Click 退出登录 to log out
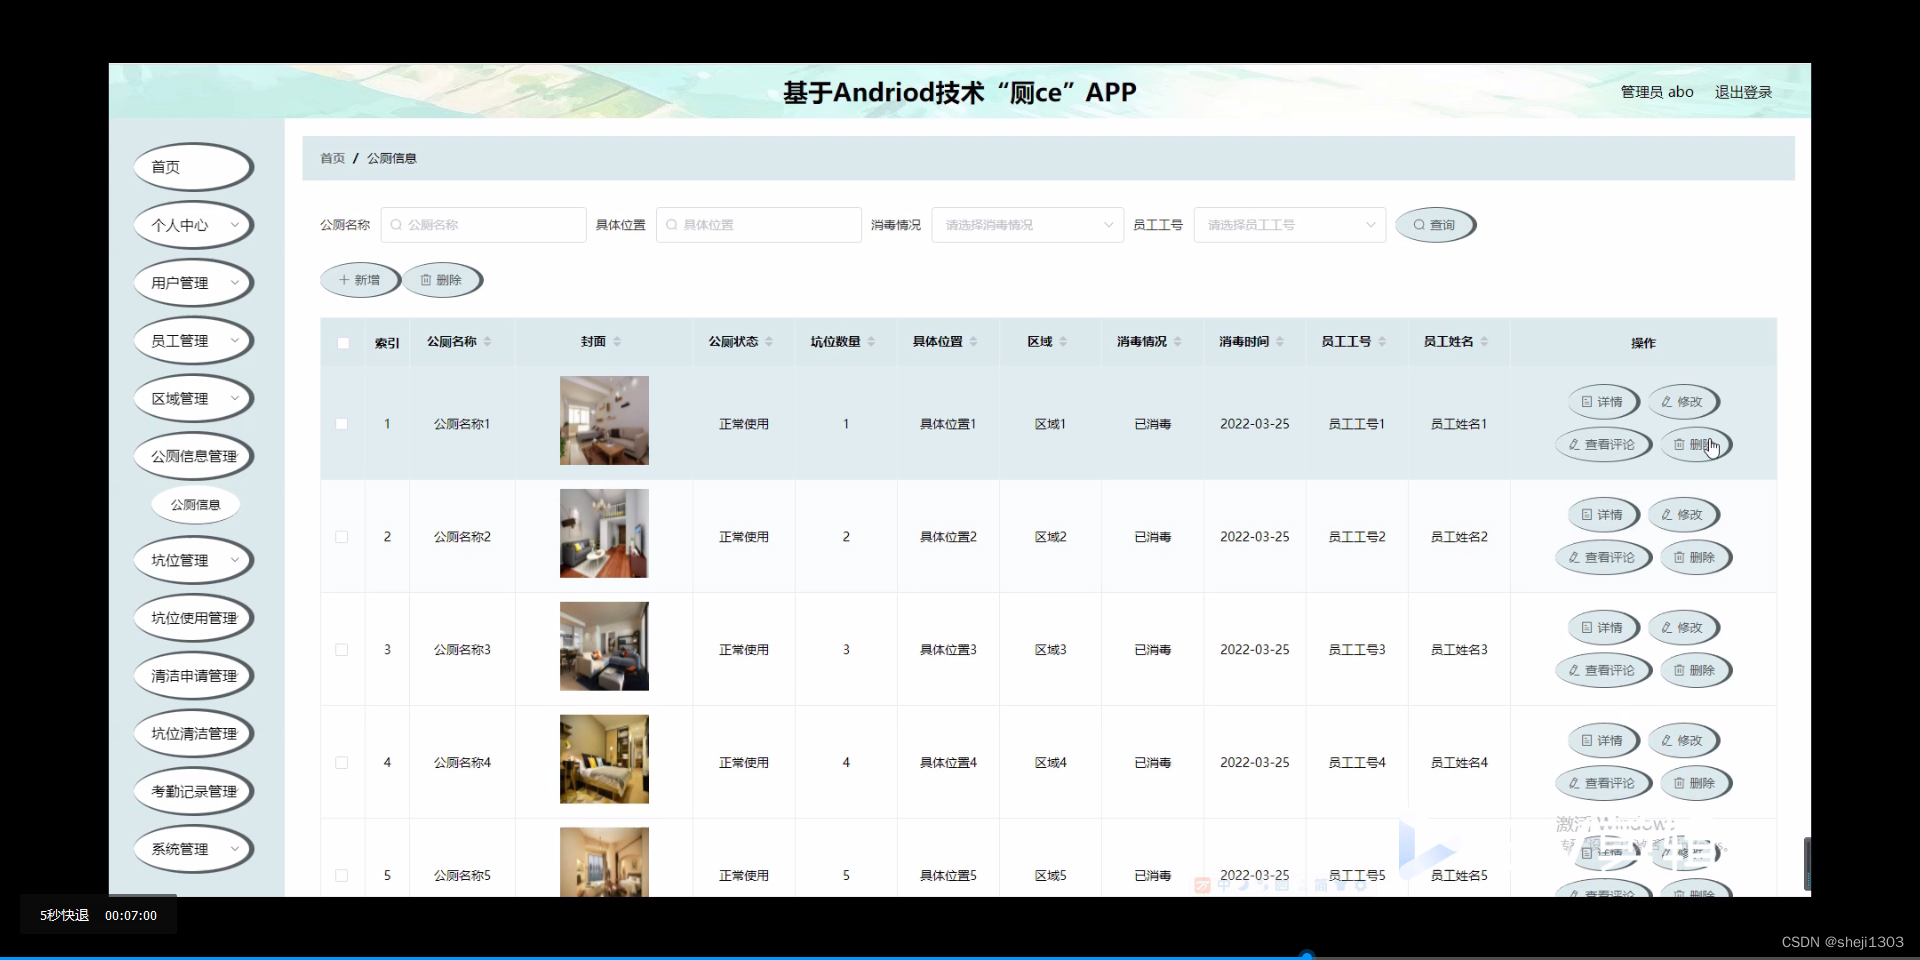Image resolution: width=1920 pixels, height=960 pixels. pyautogui.click(x=1743, y=91)
